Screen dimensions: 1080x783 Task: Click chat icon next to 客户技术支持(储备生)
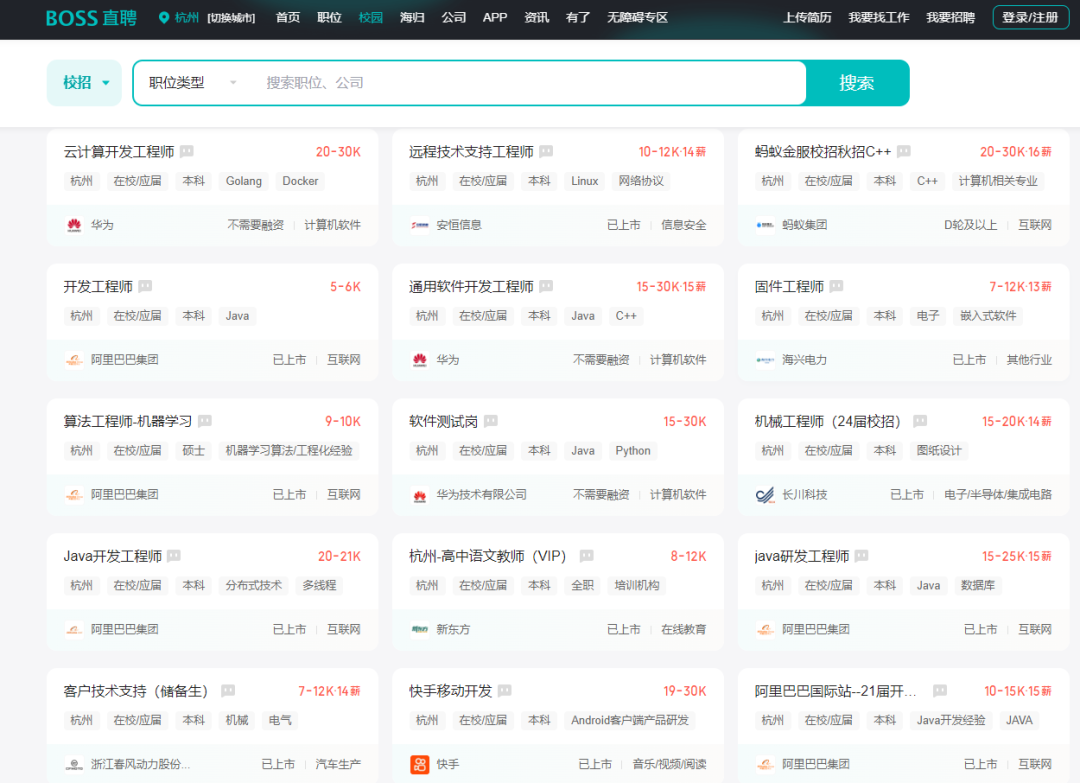click(x=228, y=691)
